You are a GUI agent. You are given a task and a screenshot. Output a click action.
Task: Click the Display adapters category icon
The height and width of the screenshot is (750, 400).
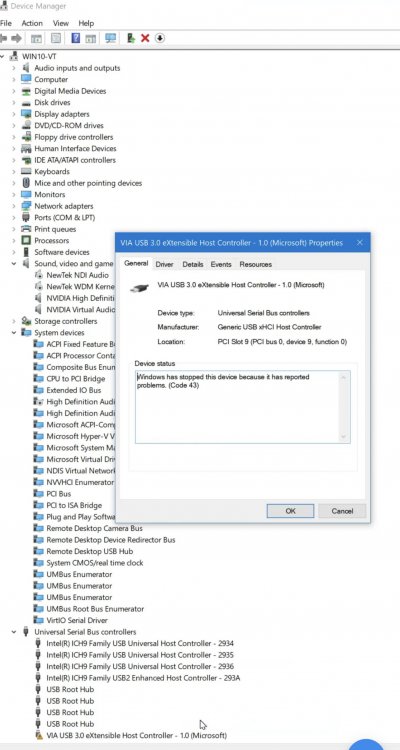(26, 114)
